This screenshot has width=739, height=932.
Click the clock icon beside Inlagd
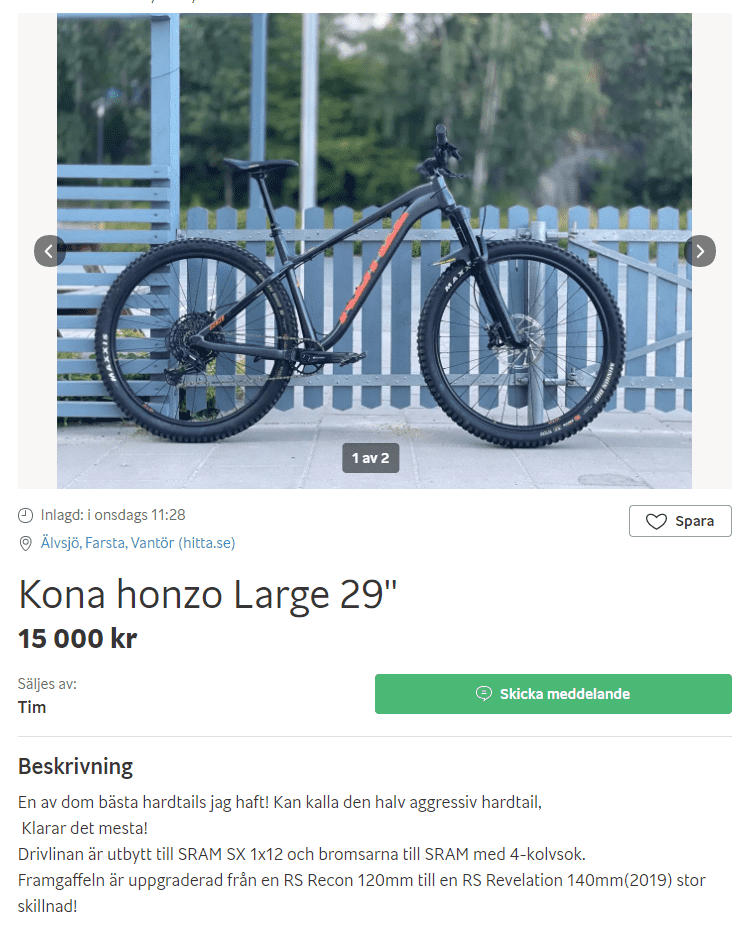click(x=26, y=515)
